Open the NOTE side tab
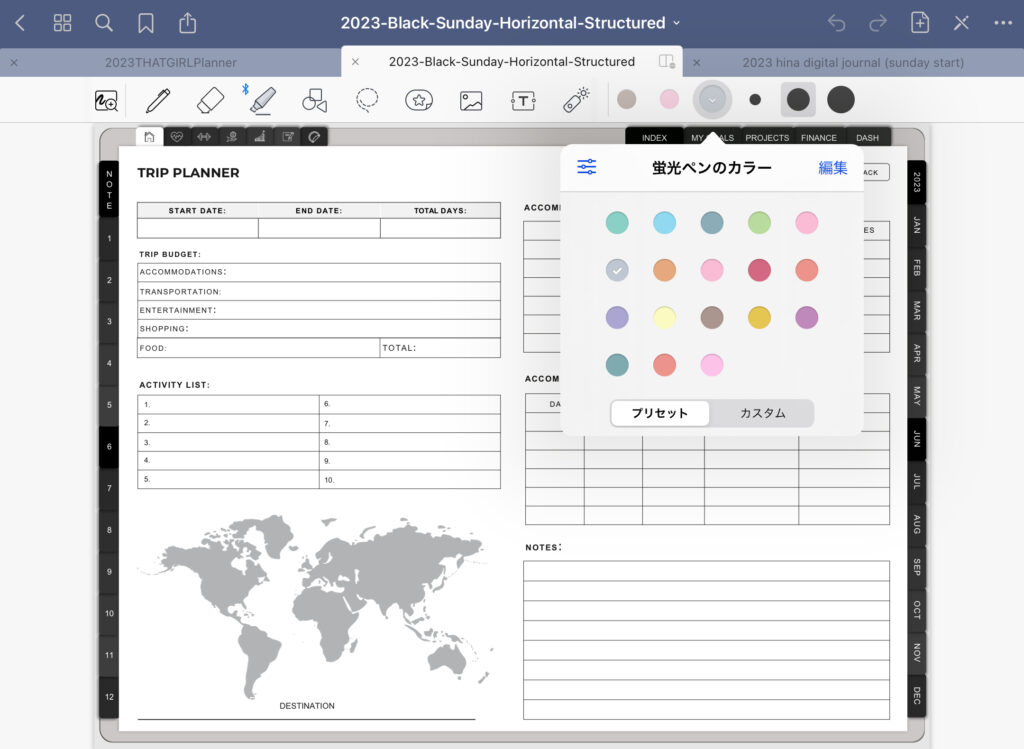 coord(109,189)
